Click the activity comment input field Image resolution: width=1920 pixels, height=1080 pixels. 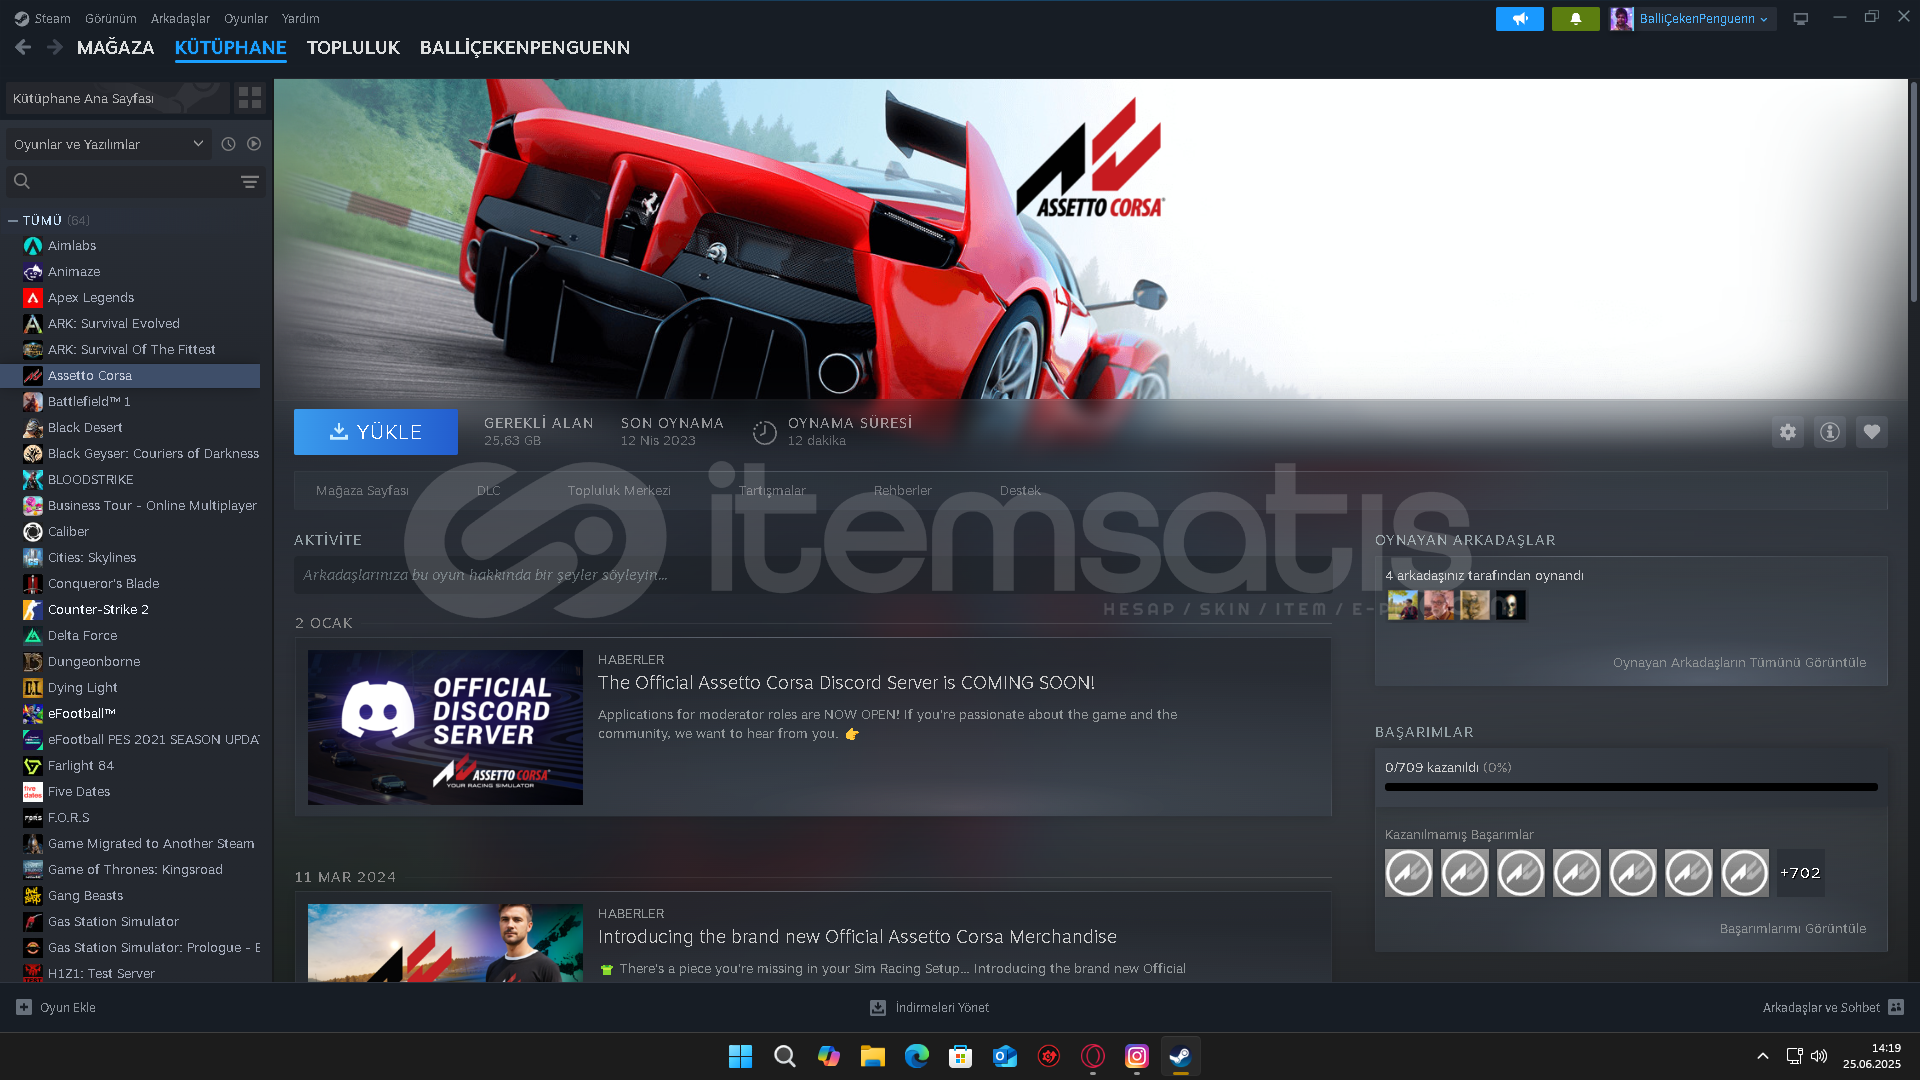coord(812,575)
